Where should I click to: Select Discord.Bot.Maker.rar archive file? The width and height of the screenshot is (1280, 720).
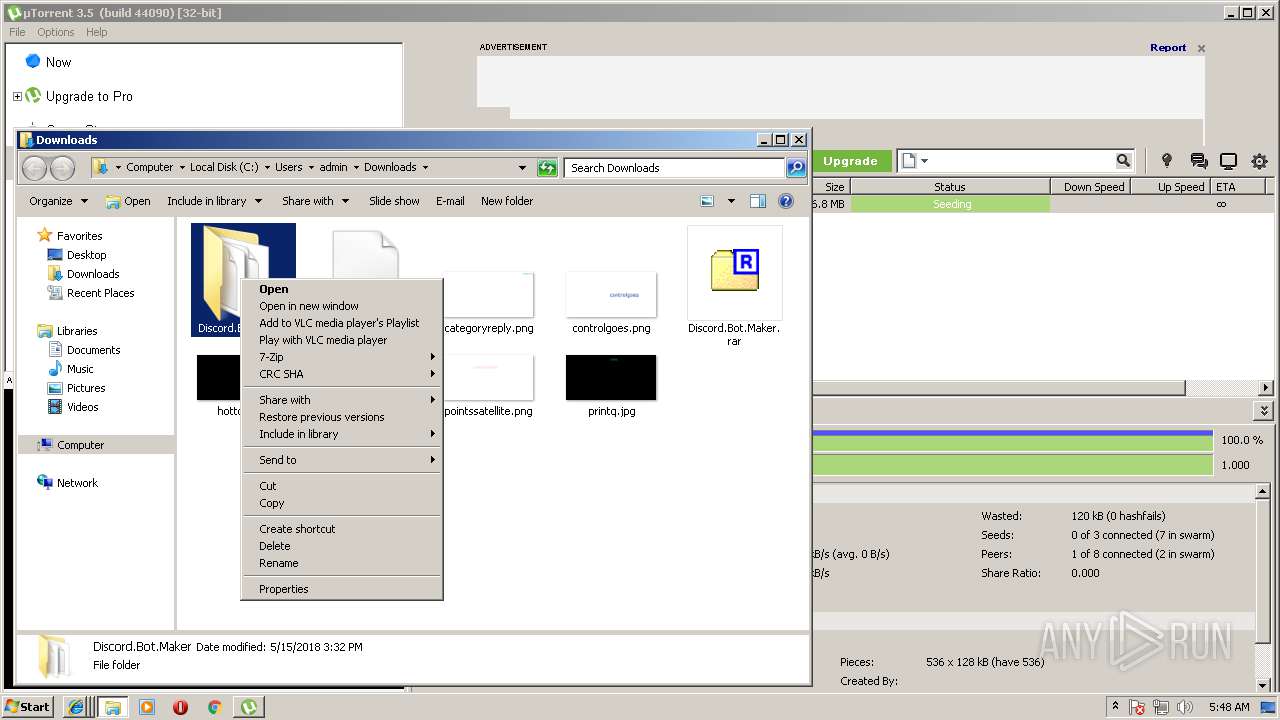coord(734,286)
